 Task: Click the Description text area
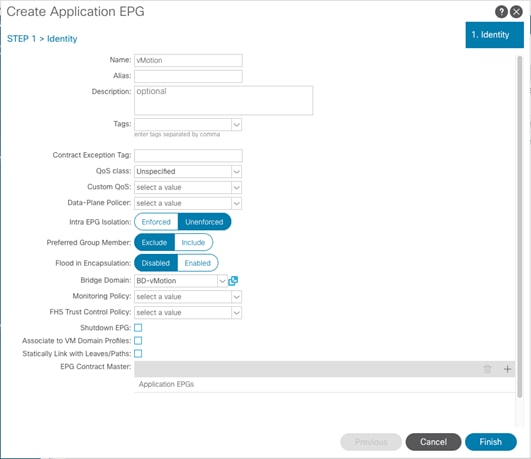[x=224, y=101]
